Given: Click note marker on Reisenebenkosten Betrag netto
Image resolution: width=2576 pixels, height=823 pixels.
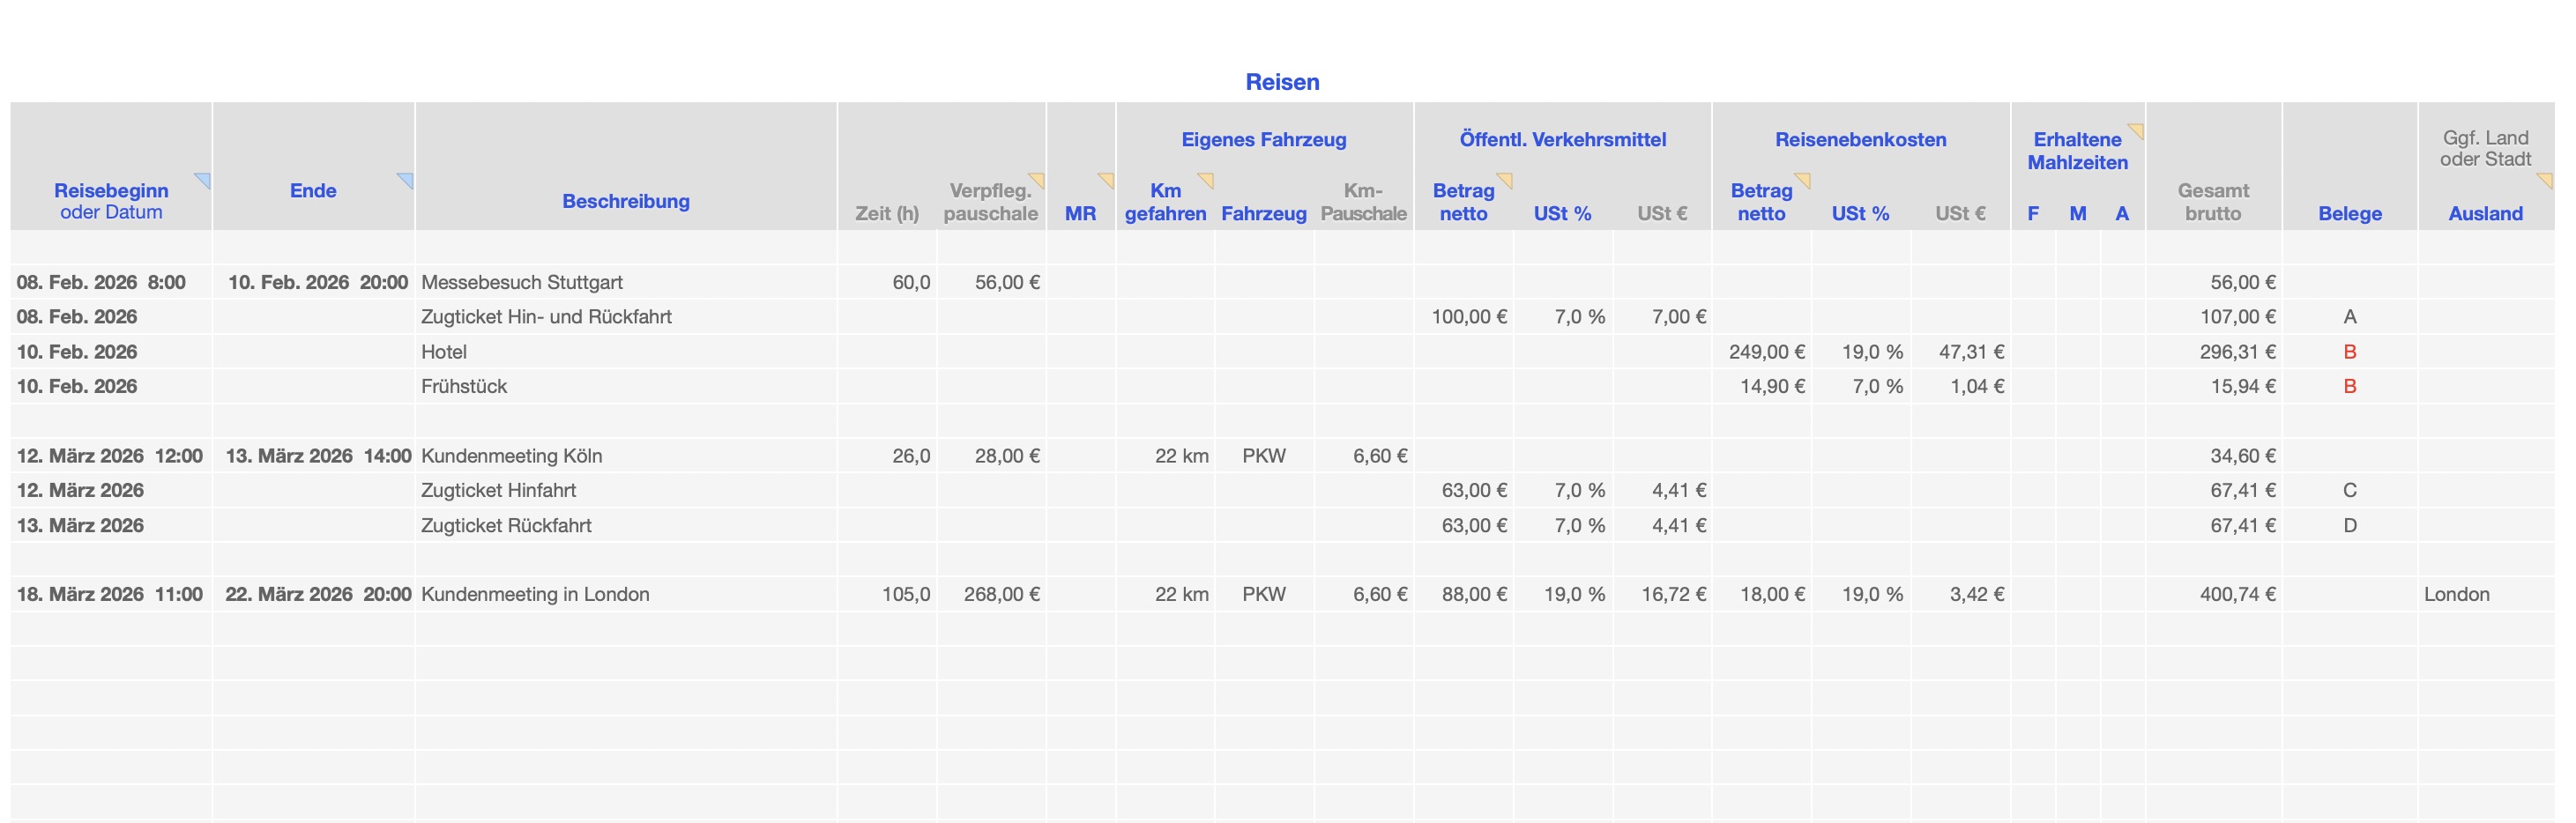Looking at the screenshot, I should coord(1803,179).
